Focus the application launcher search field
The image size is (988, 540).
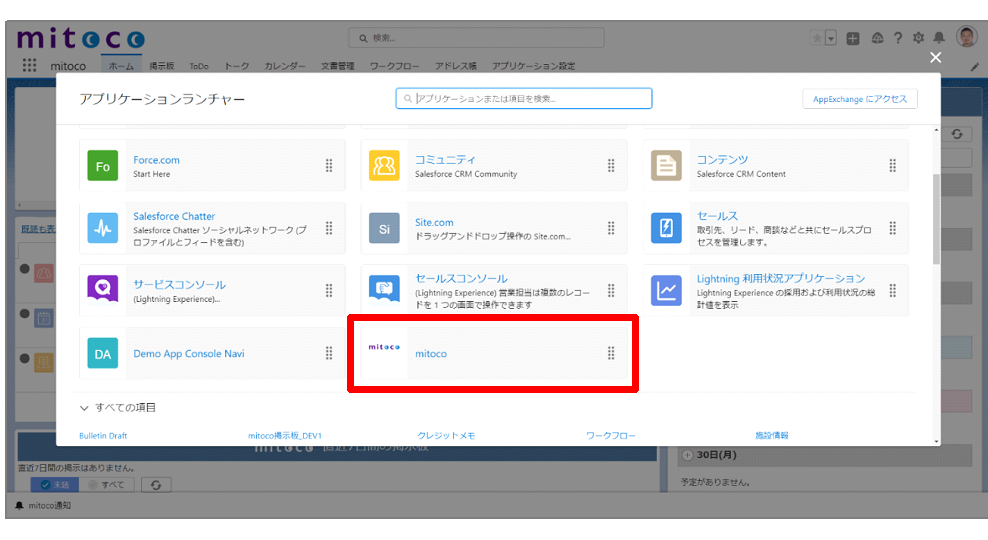[x=524, y=98]
